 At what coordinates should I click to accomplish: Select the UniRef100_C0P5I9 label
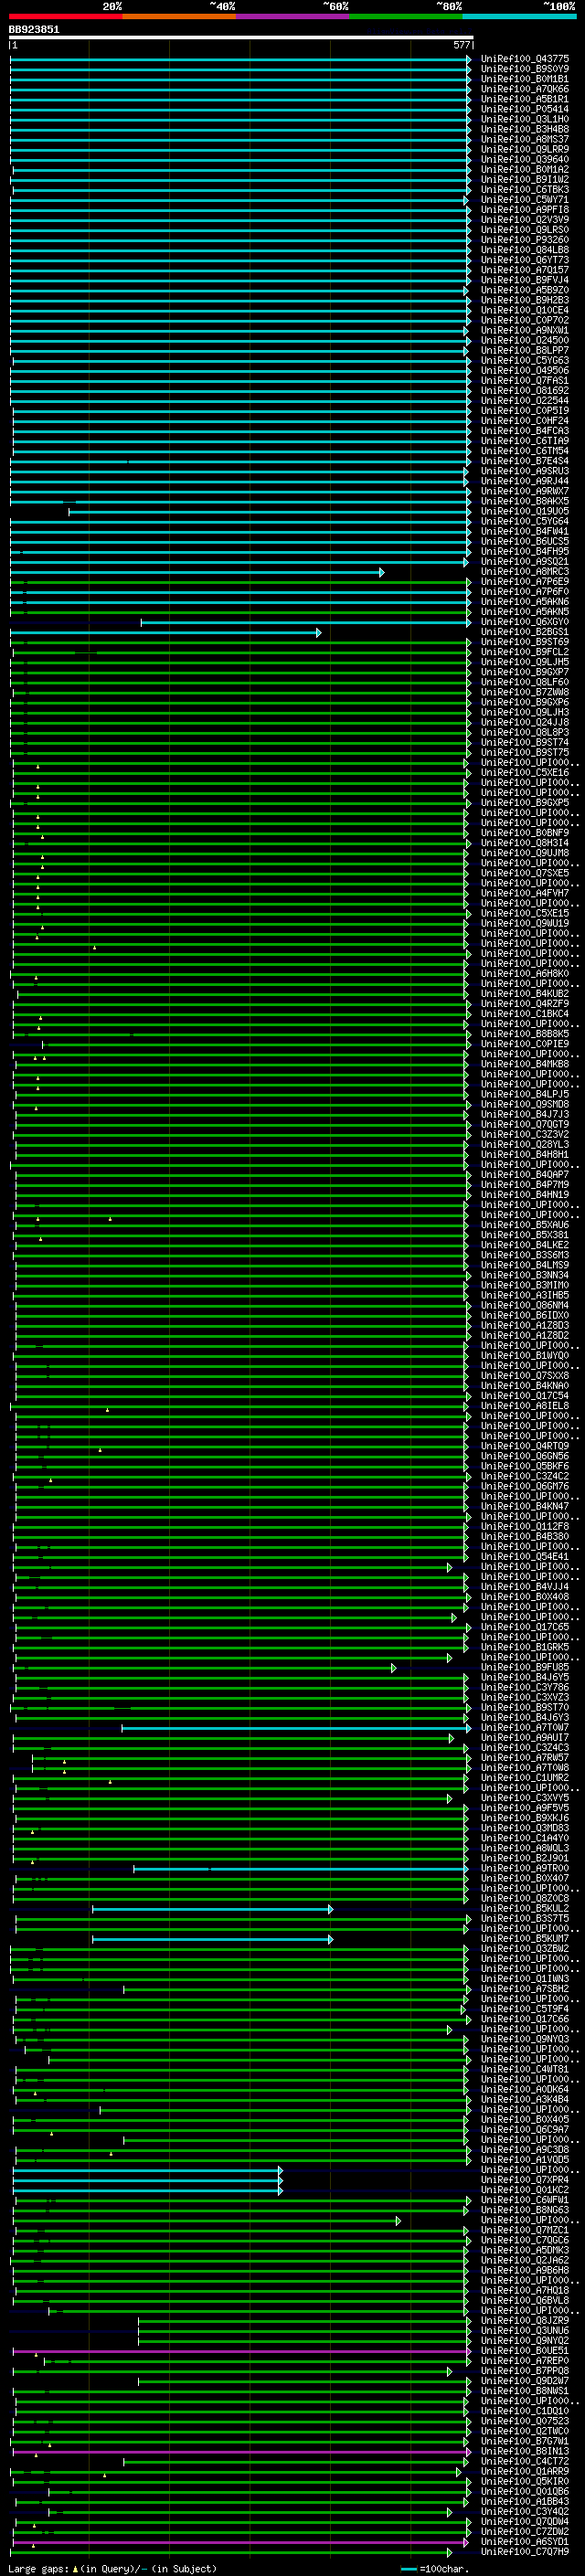tap(524, 411)
